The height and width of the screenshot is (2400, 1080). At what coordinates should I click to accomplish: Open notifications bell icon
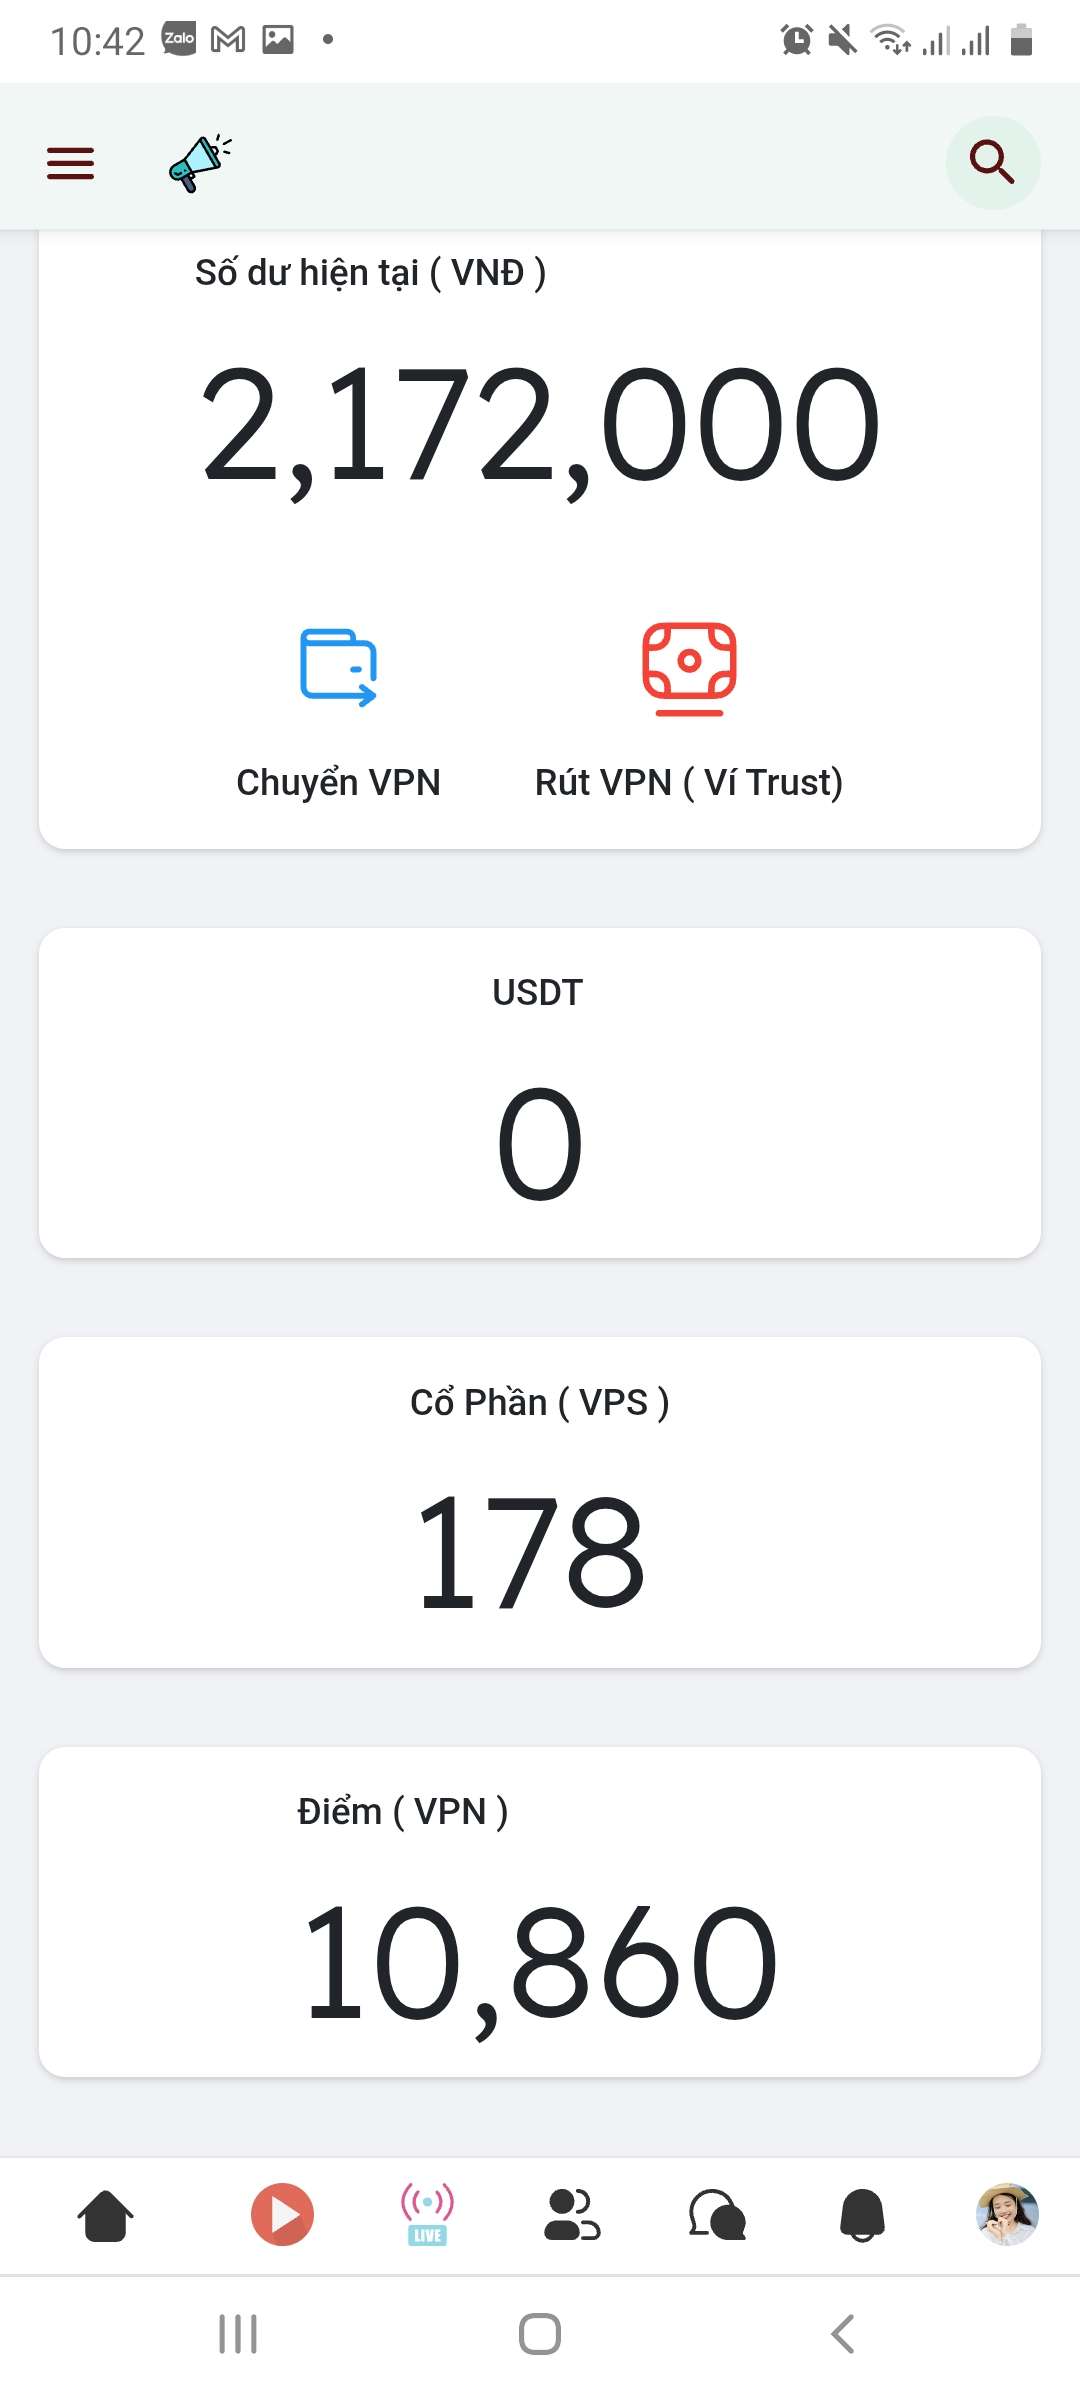coord(862,2215)
